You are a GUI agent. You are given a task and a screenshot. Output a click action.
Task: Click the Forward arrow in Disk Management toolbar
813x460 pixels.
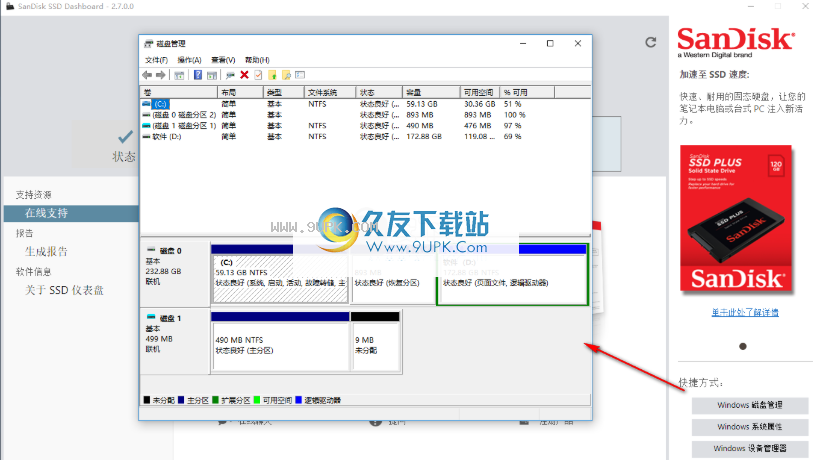click(x=161, y=75)
